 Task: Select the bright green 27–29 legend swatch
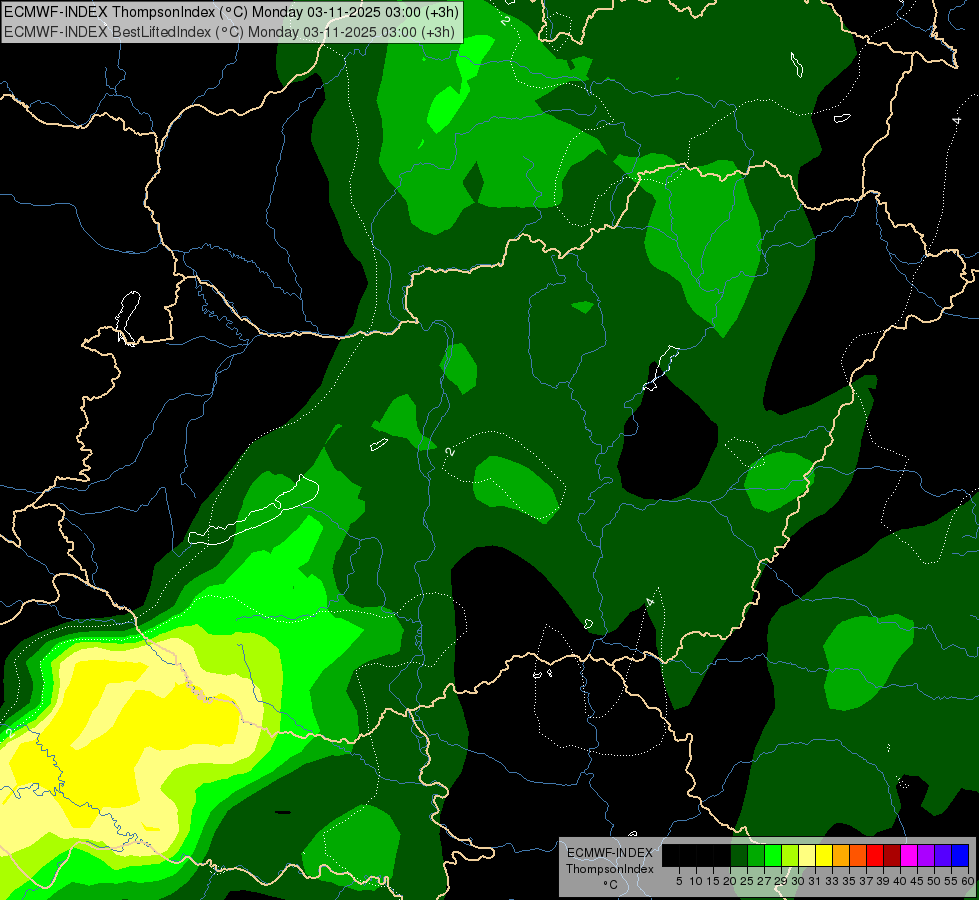[773, 856]
